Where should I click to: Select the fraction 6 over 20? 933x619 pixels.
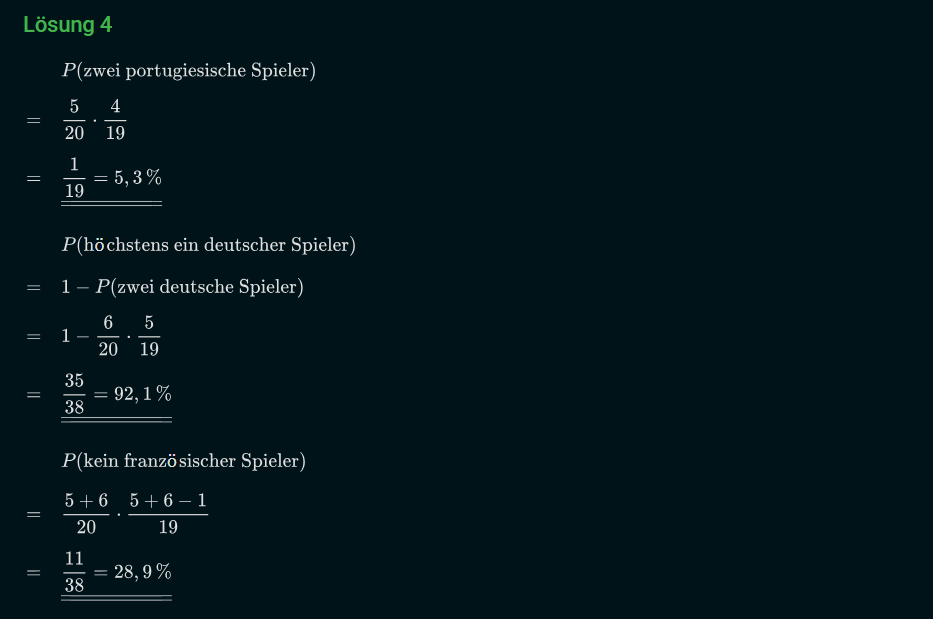tap(108, 336)
